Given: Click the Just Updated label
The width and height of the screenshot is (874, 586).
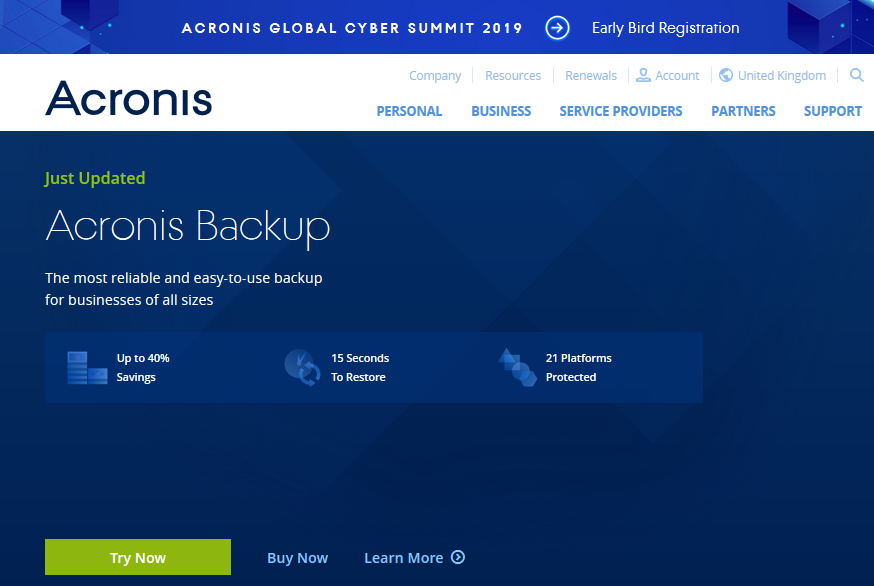Looking at the screenshot, I should tap(95, 178).
